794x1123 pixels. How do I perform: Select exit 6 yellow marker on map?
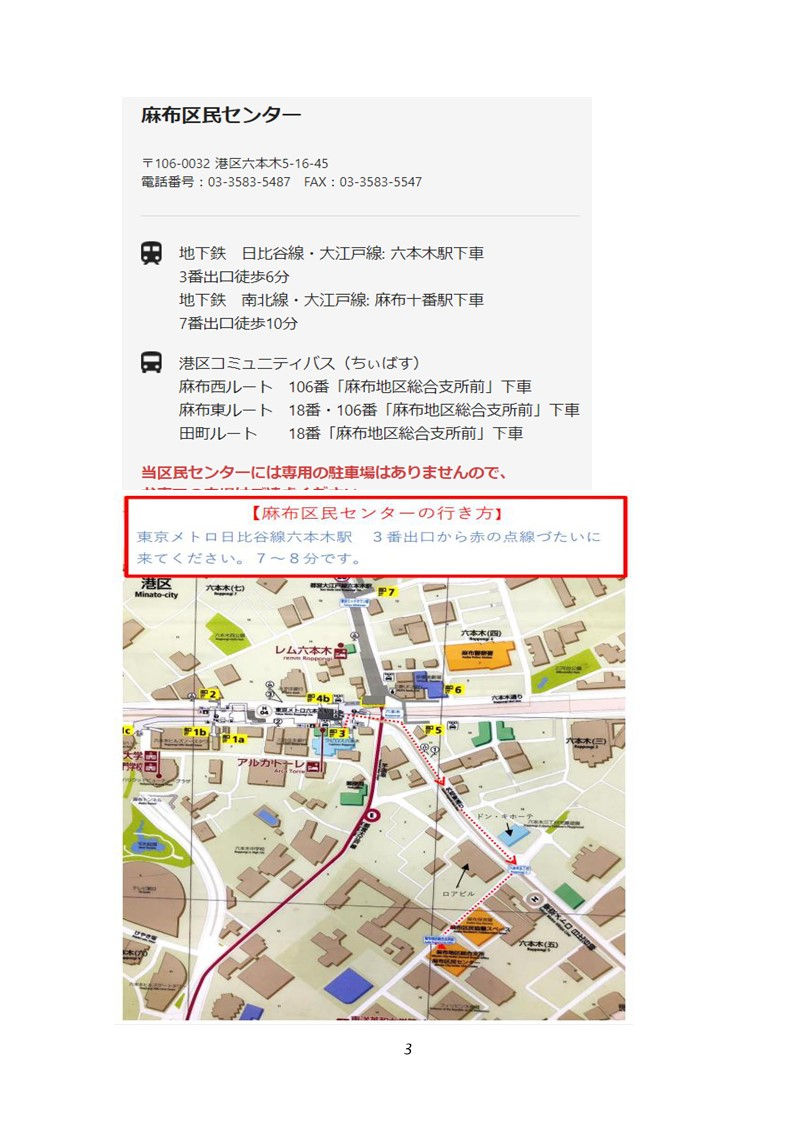point(454,689)
